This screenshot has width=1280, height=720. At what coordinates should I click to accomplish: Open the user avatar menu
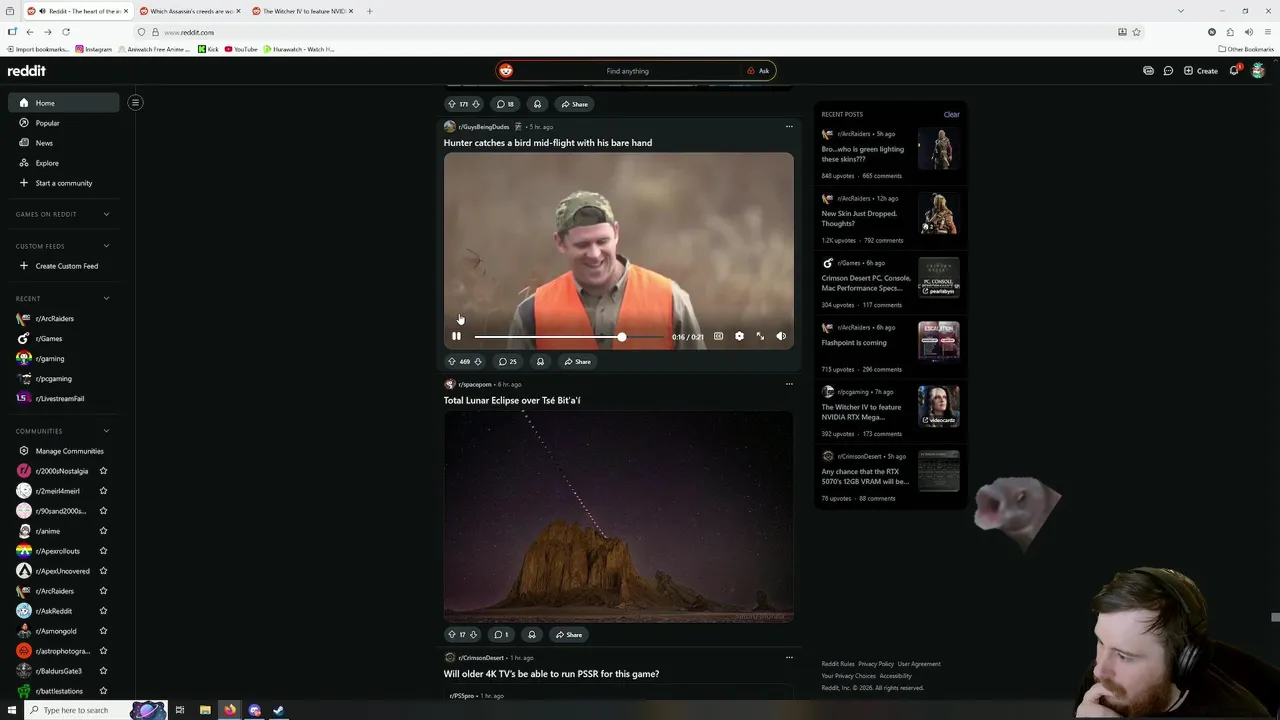(x=1258, y=71)
